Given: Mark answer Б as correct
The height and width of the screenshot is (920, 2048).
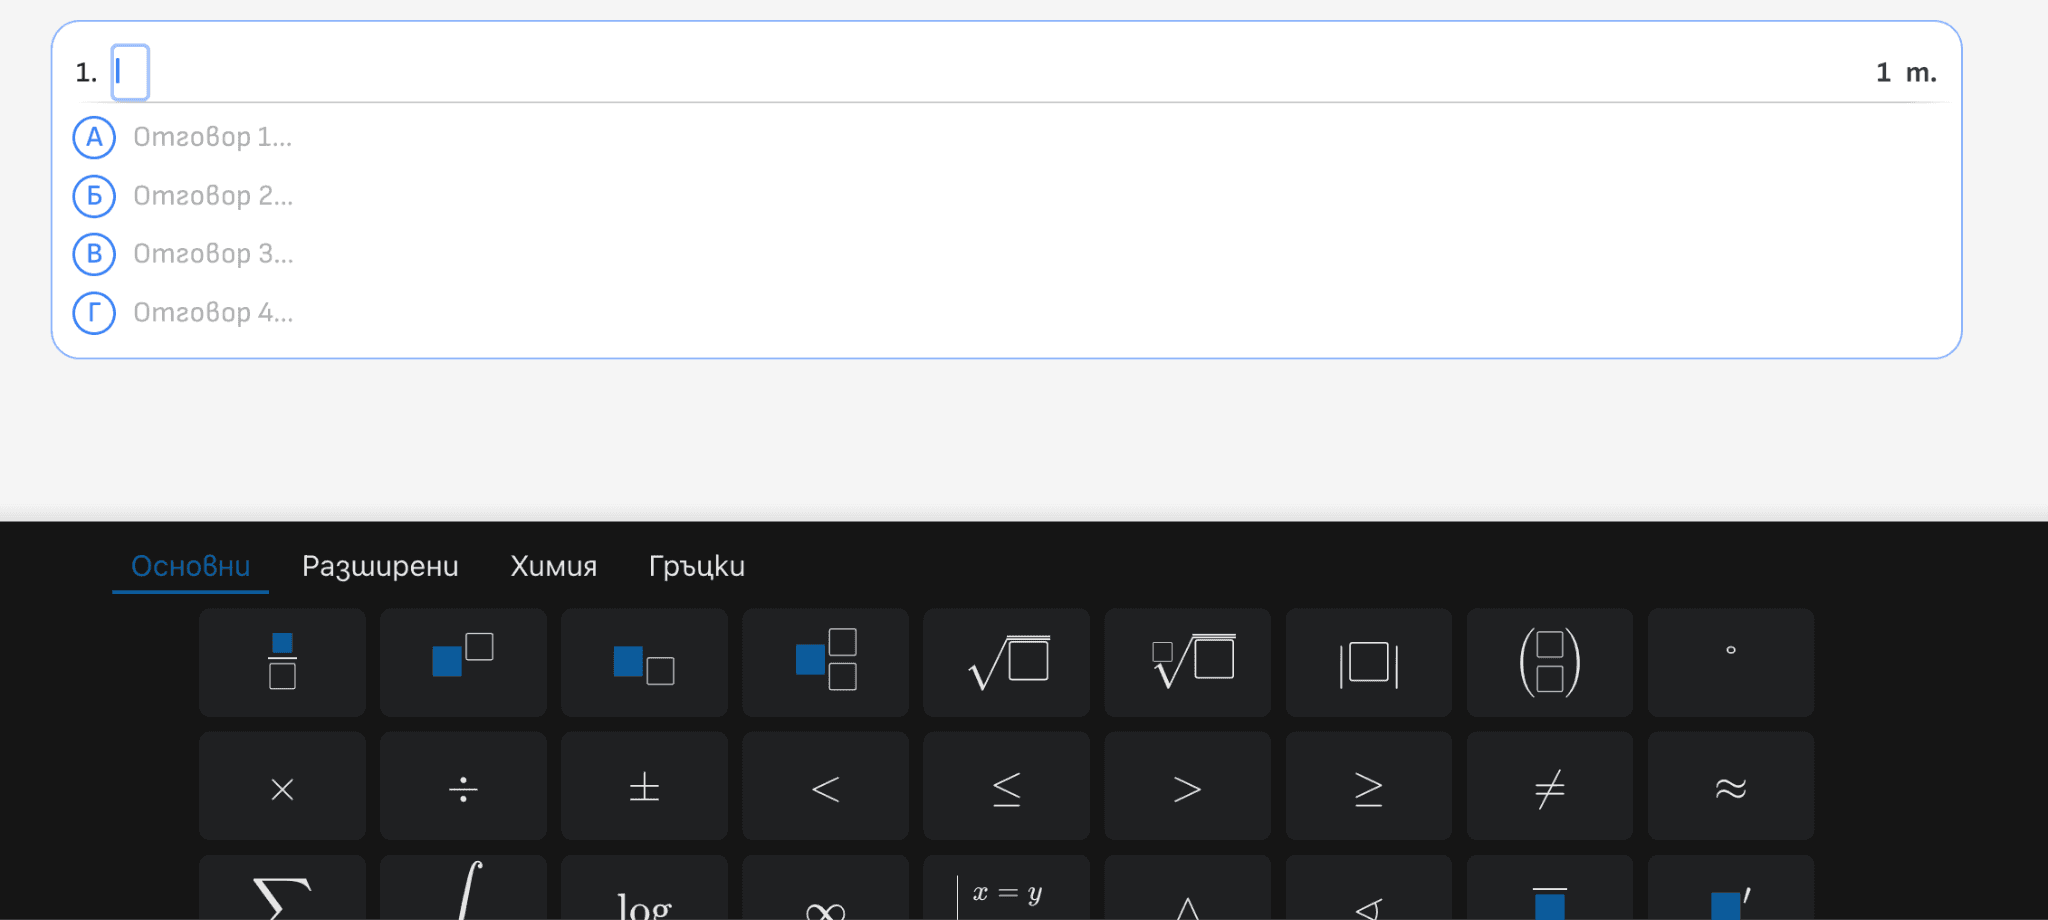Looking at the screenshot, I should (94, 196).
